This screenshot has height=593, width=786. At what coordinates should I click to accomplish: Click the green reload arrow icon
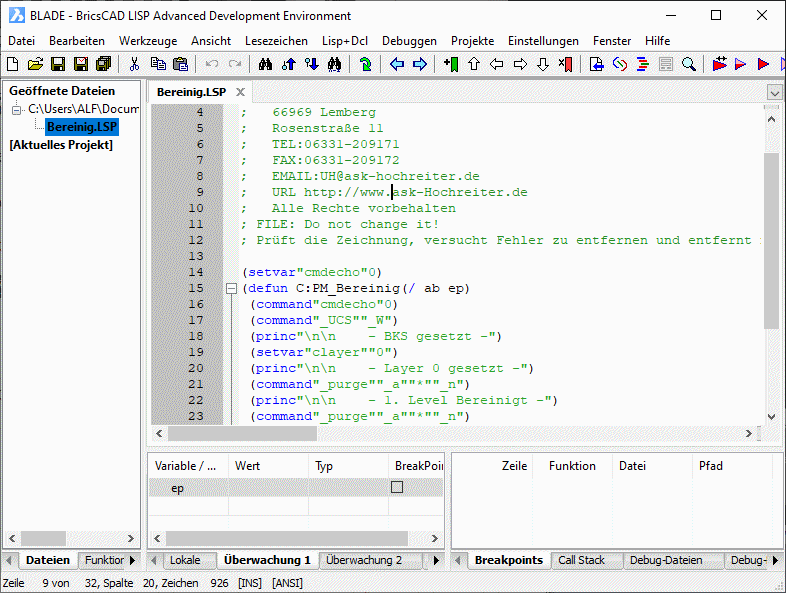tap(365, 64)
